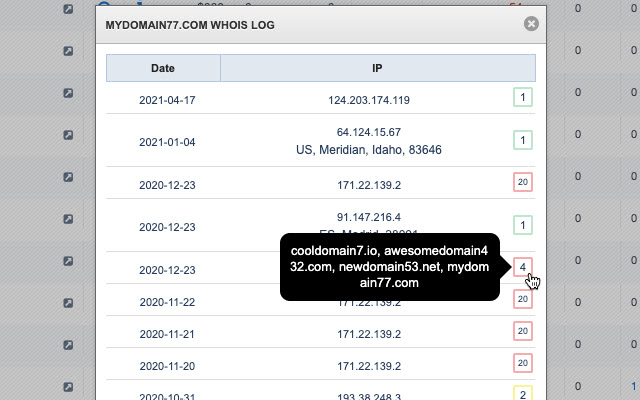Screen dimensions: 640x400
Task: Open the green 1 badge for 64.124.15.67
Action: coord(523,140)
